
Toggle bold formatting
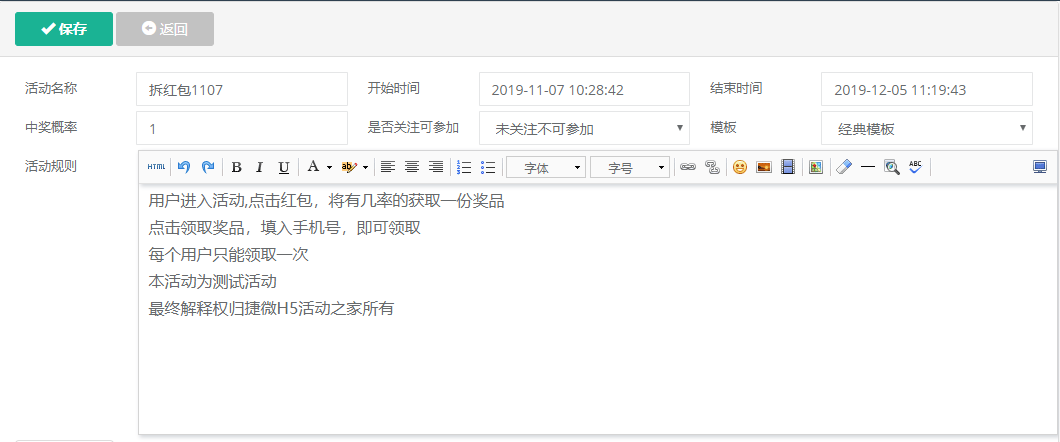[x=236, y=167]
